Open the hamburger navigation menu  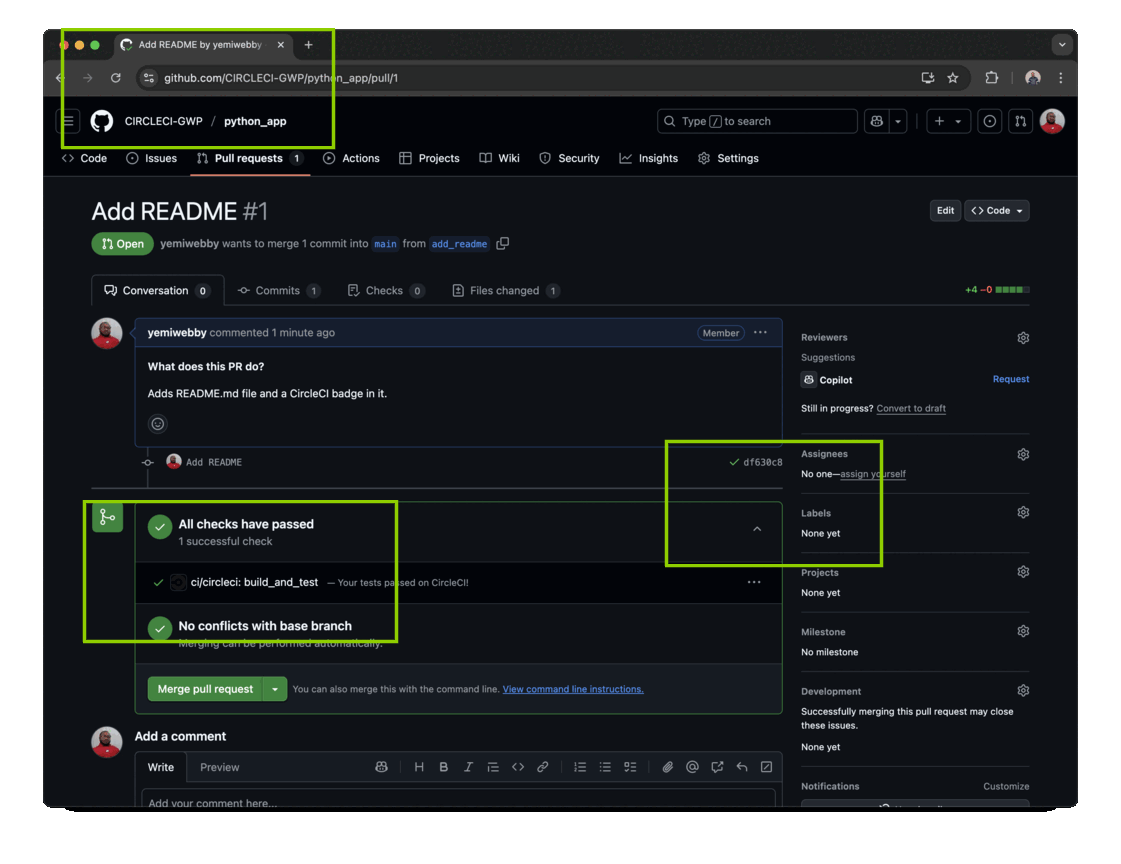(x=68, y=121)
